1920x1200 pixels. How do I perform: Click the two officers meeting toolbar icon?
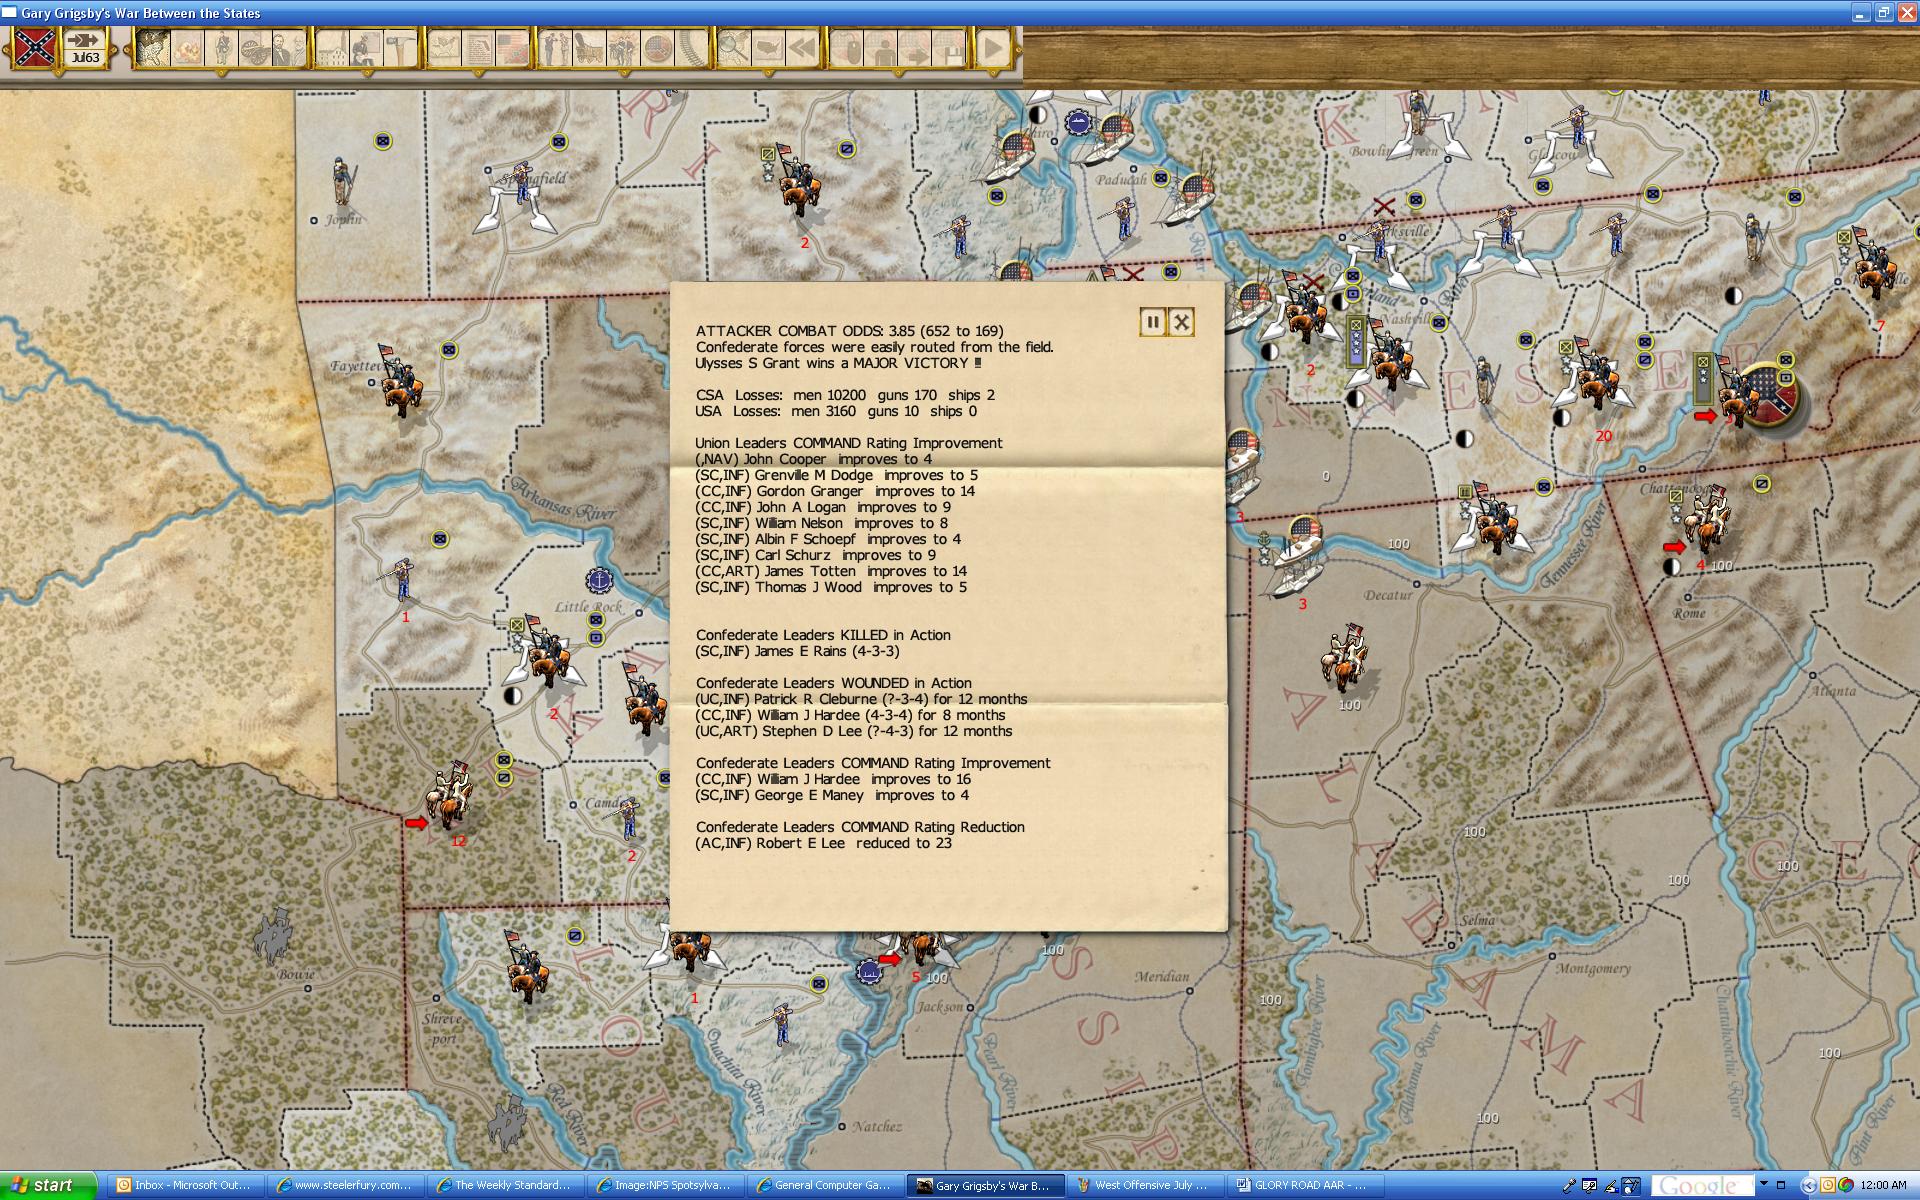pyautogui.click(x=556, y=48)
